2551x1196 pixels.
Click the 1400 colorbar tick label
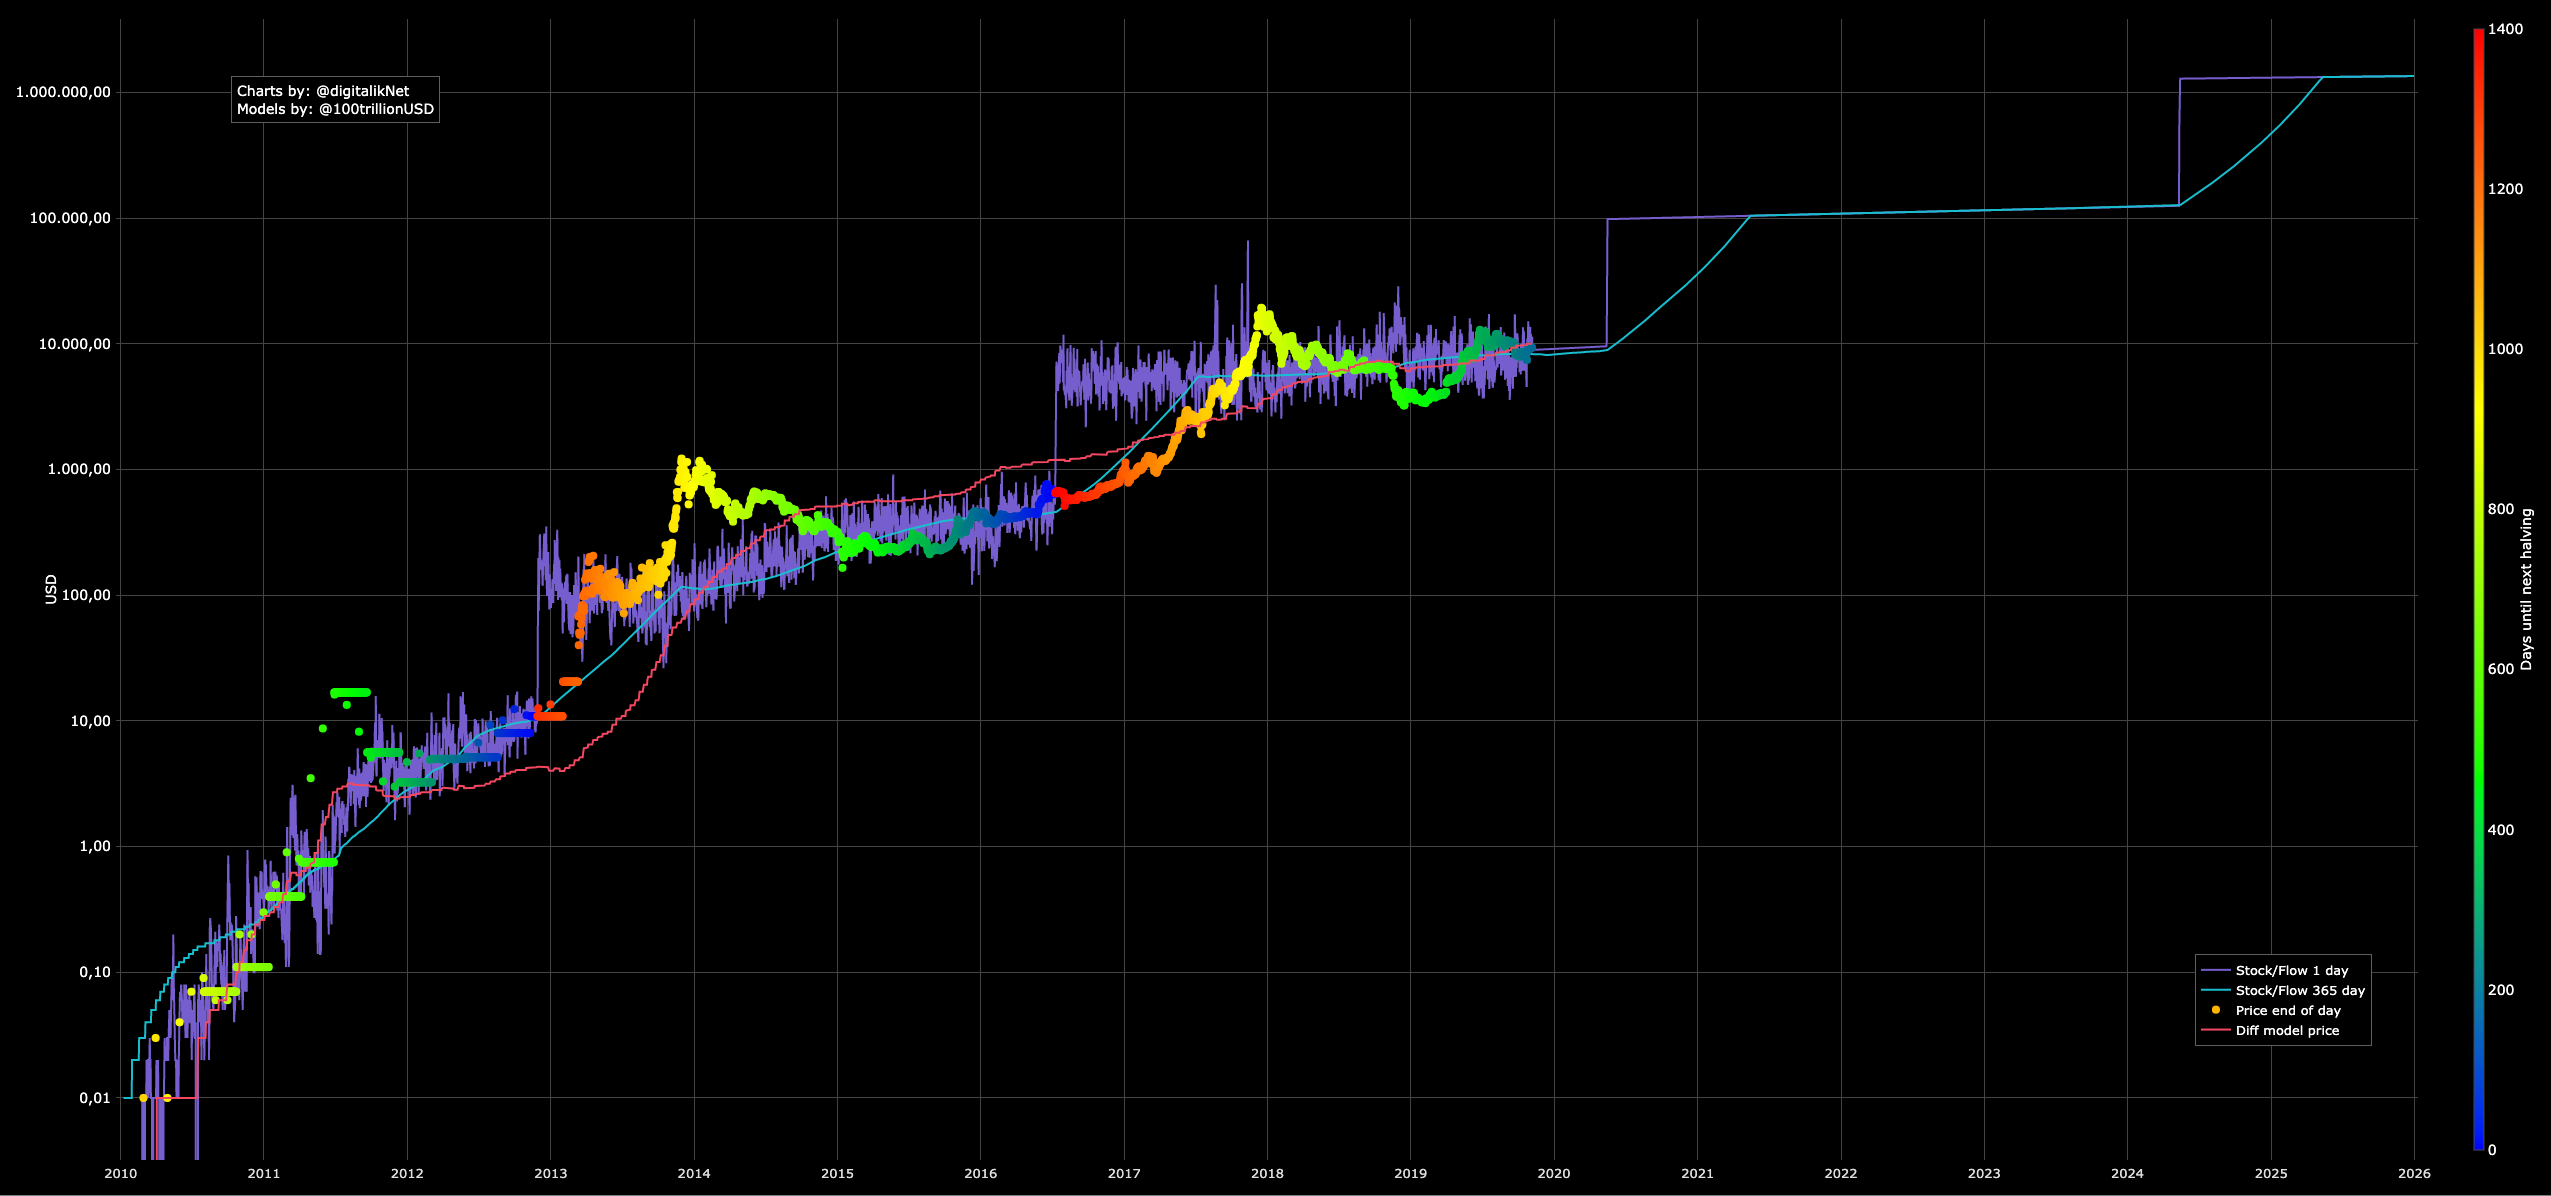click(2505, 29)
